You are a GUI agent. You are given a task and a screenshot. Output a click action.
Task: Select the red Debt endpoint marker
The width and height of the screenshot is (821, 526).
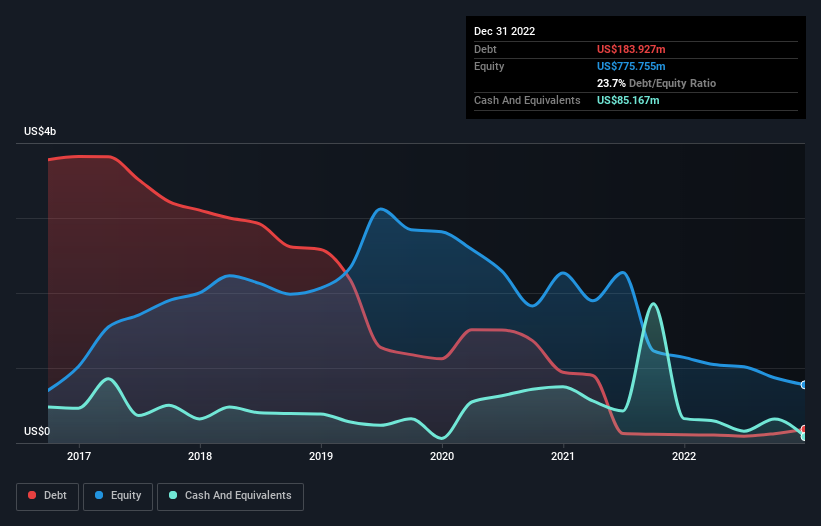pyautogui.click(x=804, y=430)
